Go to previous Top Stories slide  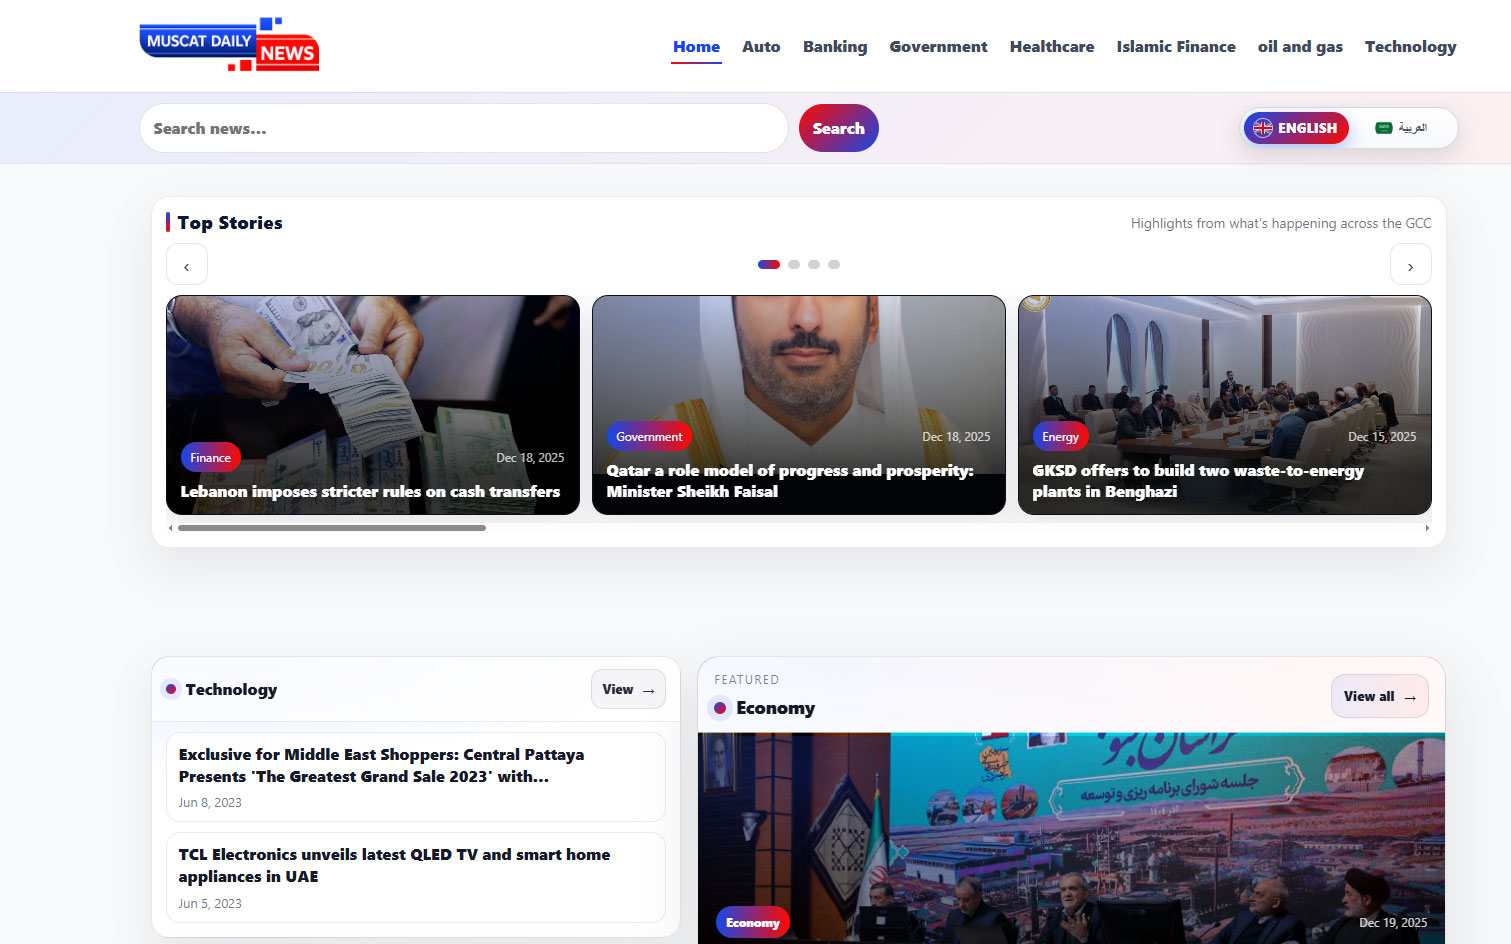click(187, 266)
